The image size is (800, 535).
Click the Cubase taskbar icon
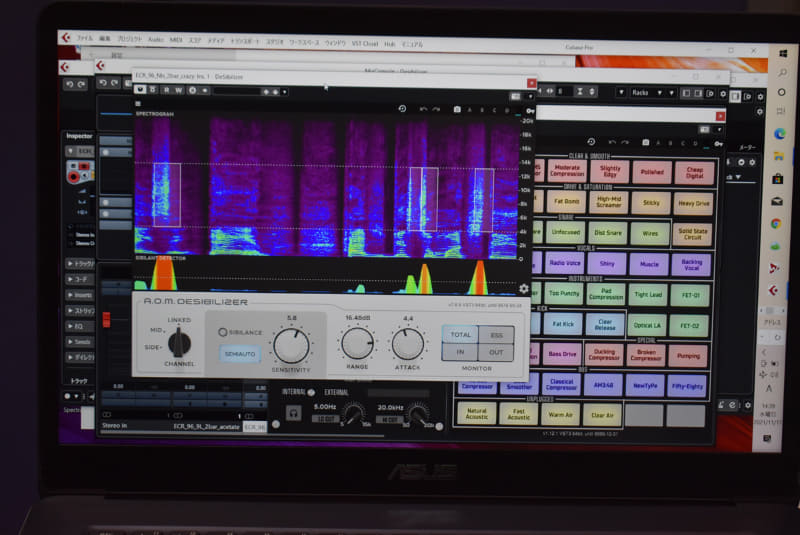point(773,291)
